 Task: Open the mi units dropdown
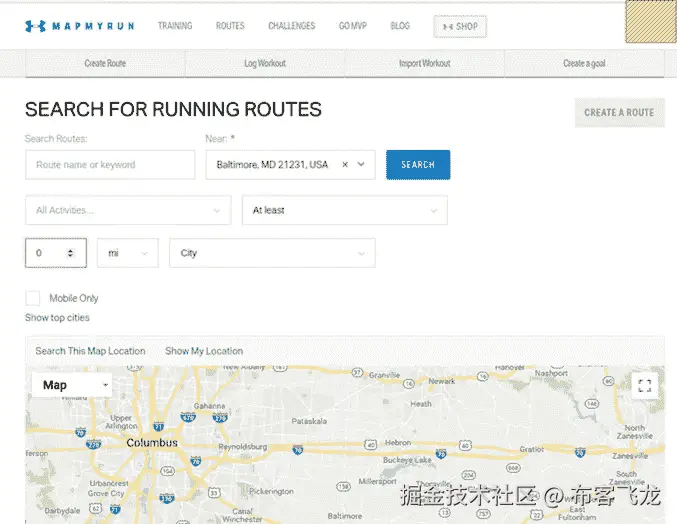point(127,253)
